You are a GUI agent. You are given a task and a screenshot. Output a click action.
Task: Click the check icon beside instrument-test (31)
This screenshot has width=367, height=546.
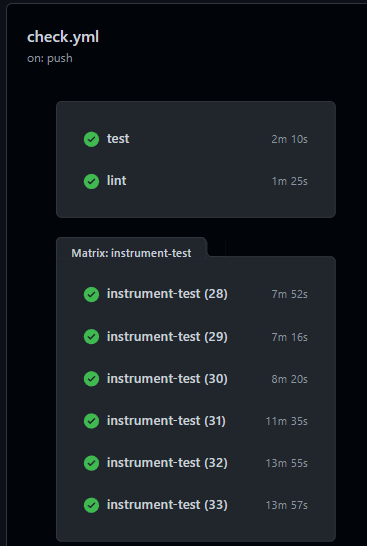click(92, 421)
